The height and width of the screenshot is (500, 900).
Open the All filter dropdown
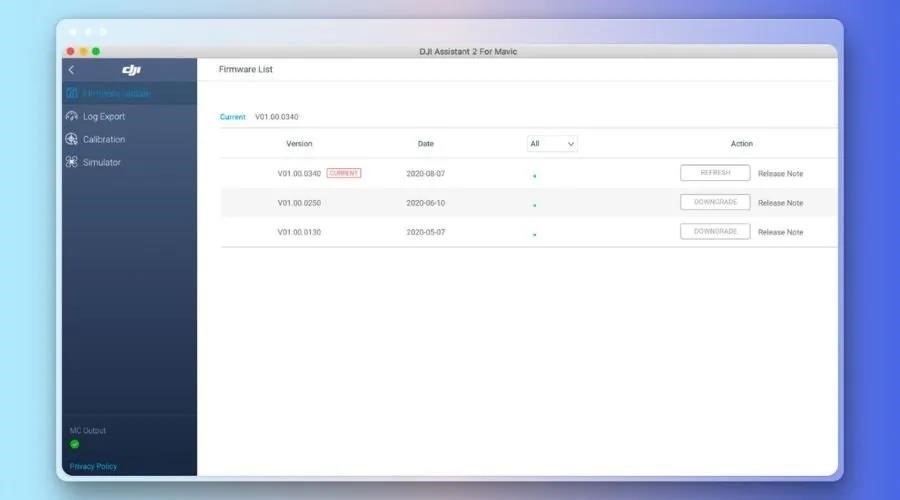[x=552, y=144]
